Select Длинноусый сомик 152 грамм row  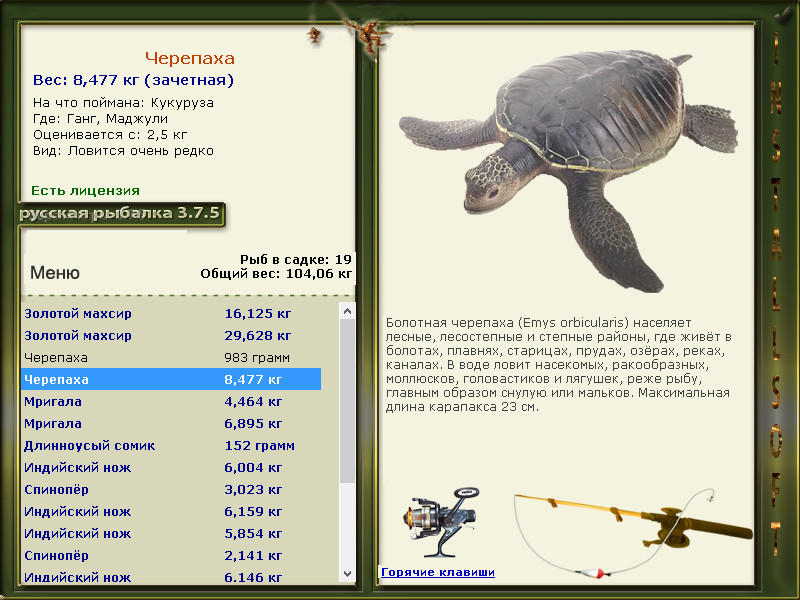pos(171,445)
